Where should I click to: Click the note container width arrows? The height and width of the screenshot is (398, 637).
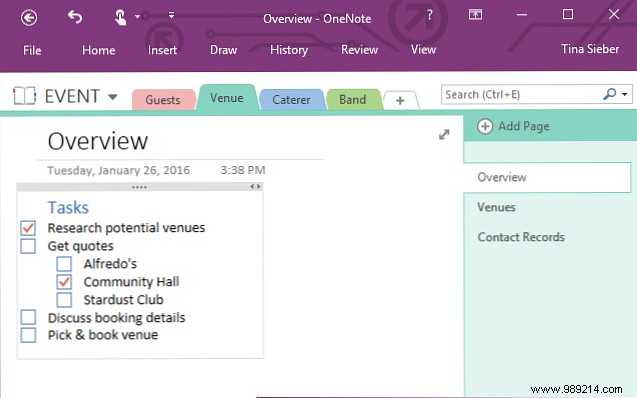[x=256, y=186]
